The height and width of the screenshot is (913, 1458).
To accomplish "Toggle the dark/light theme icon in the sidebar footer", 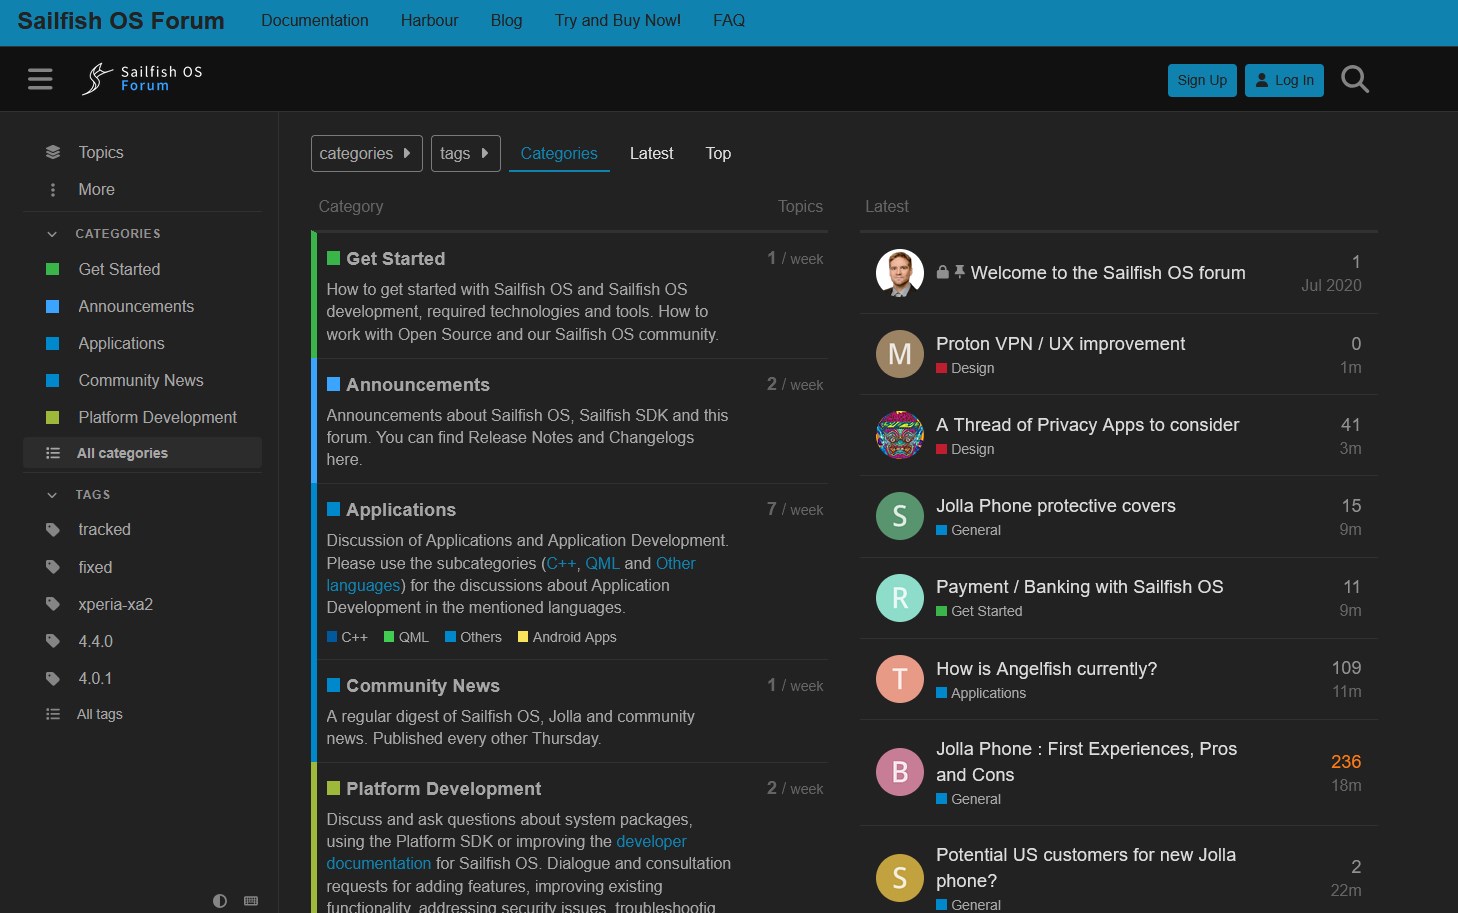I will click(x=220, y=901).
